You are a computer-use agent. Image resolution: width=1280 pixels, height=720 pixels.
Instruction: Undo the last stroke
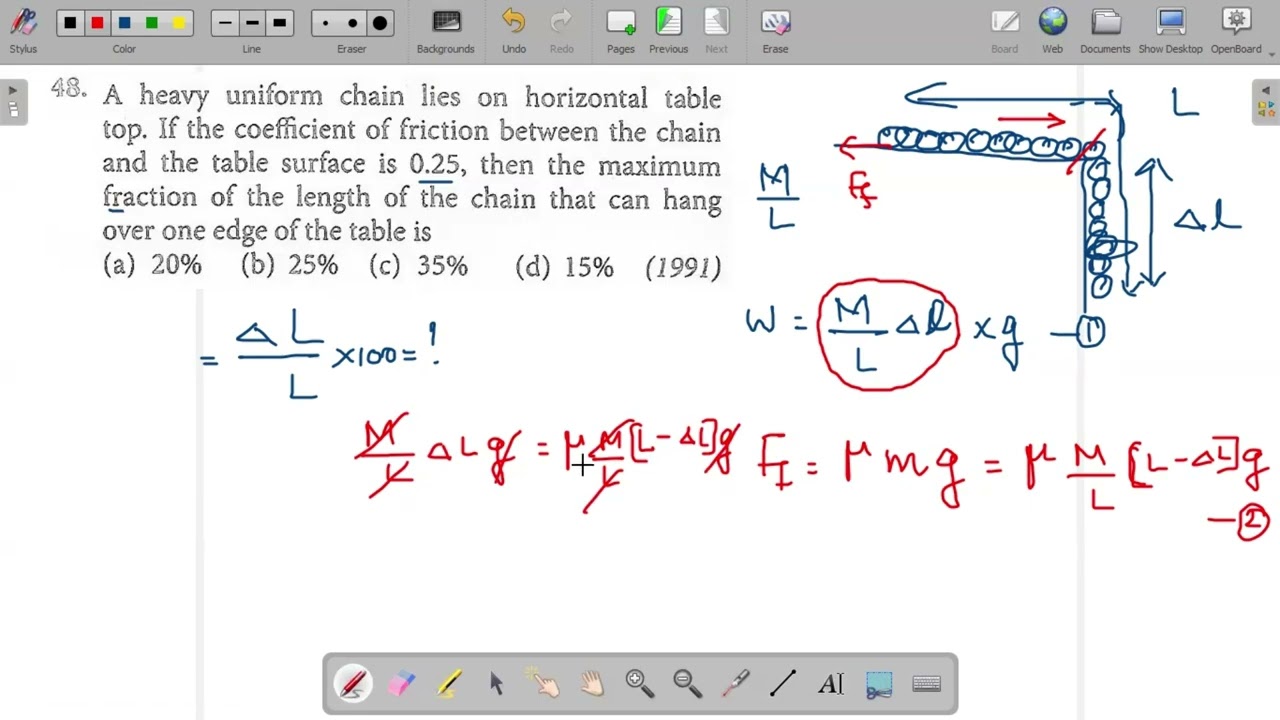tap(514, 31)
